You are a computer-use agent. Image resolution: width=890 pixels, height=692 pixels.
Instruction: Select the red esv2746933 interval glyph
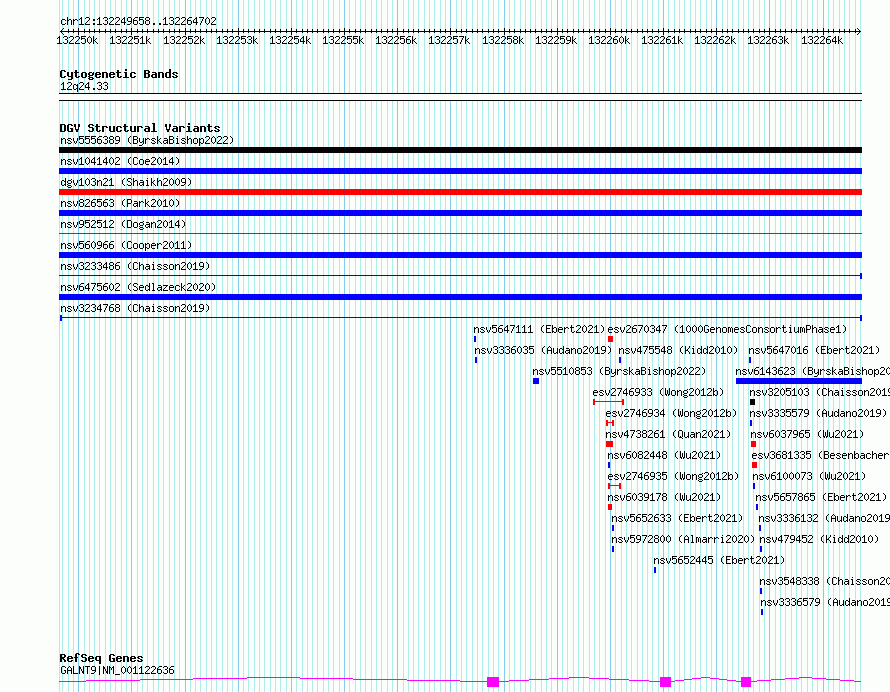coord(608,402)
